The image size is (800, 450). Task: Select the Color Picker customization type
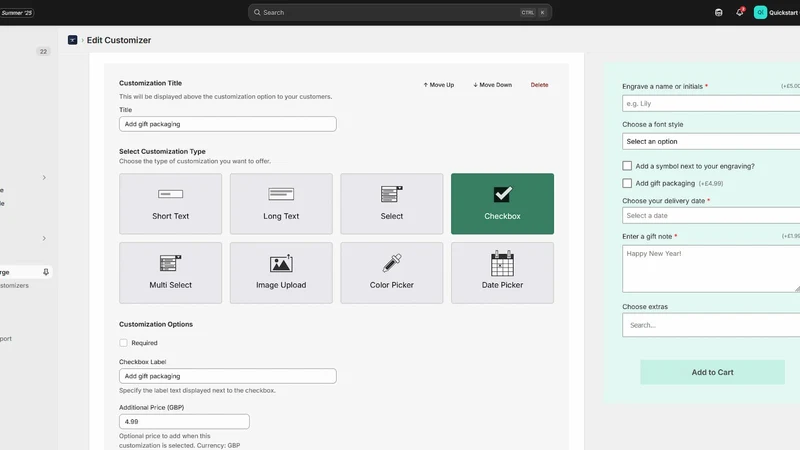tap(392, 273)
